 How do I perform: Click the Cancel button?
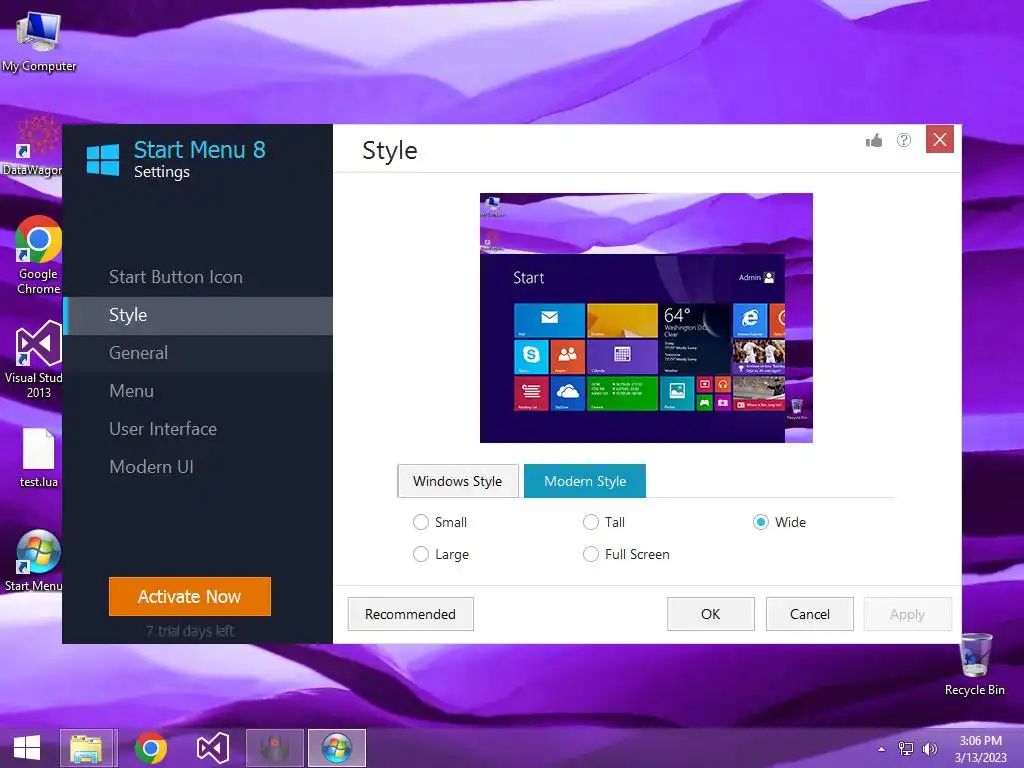click(810, 614)
